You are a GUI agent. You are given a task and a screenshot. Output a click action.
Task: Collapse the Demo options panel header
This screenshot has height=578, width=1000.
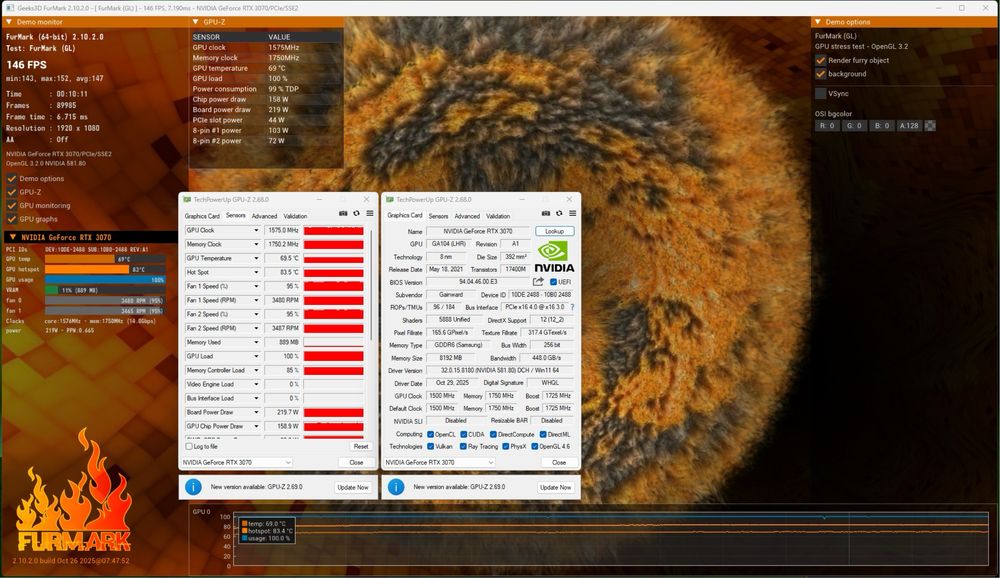[x=818, y=22]
